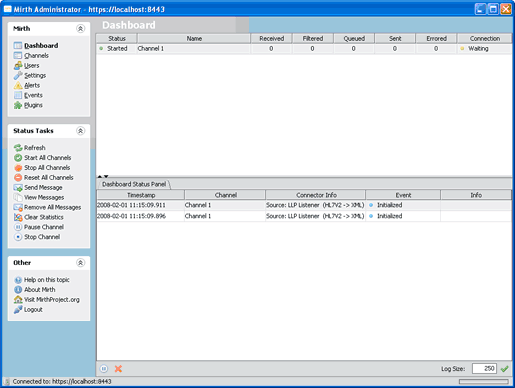Click the View Messages icon
Screen dimensions: 515x388
tap(18, 197)
